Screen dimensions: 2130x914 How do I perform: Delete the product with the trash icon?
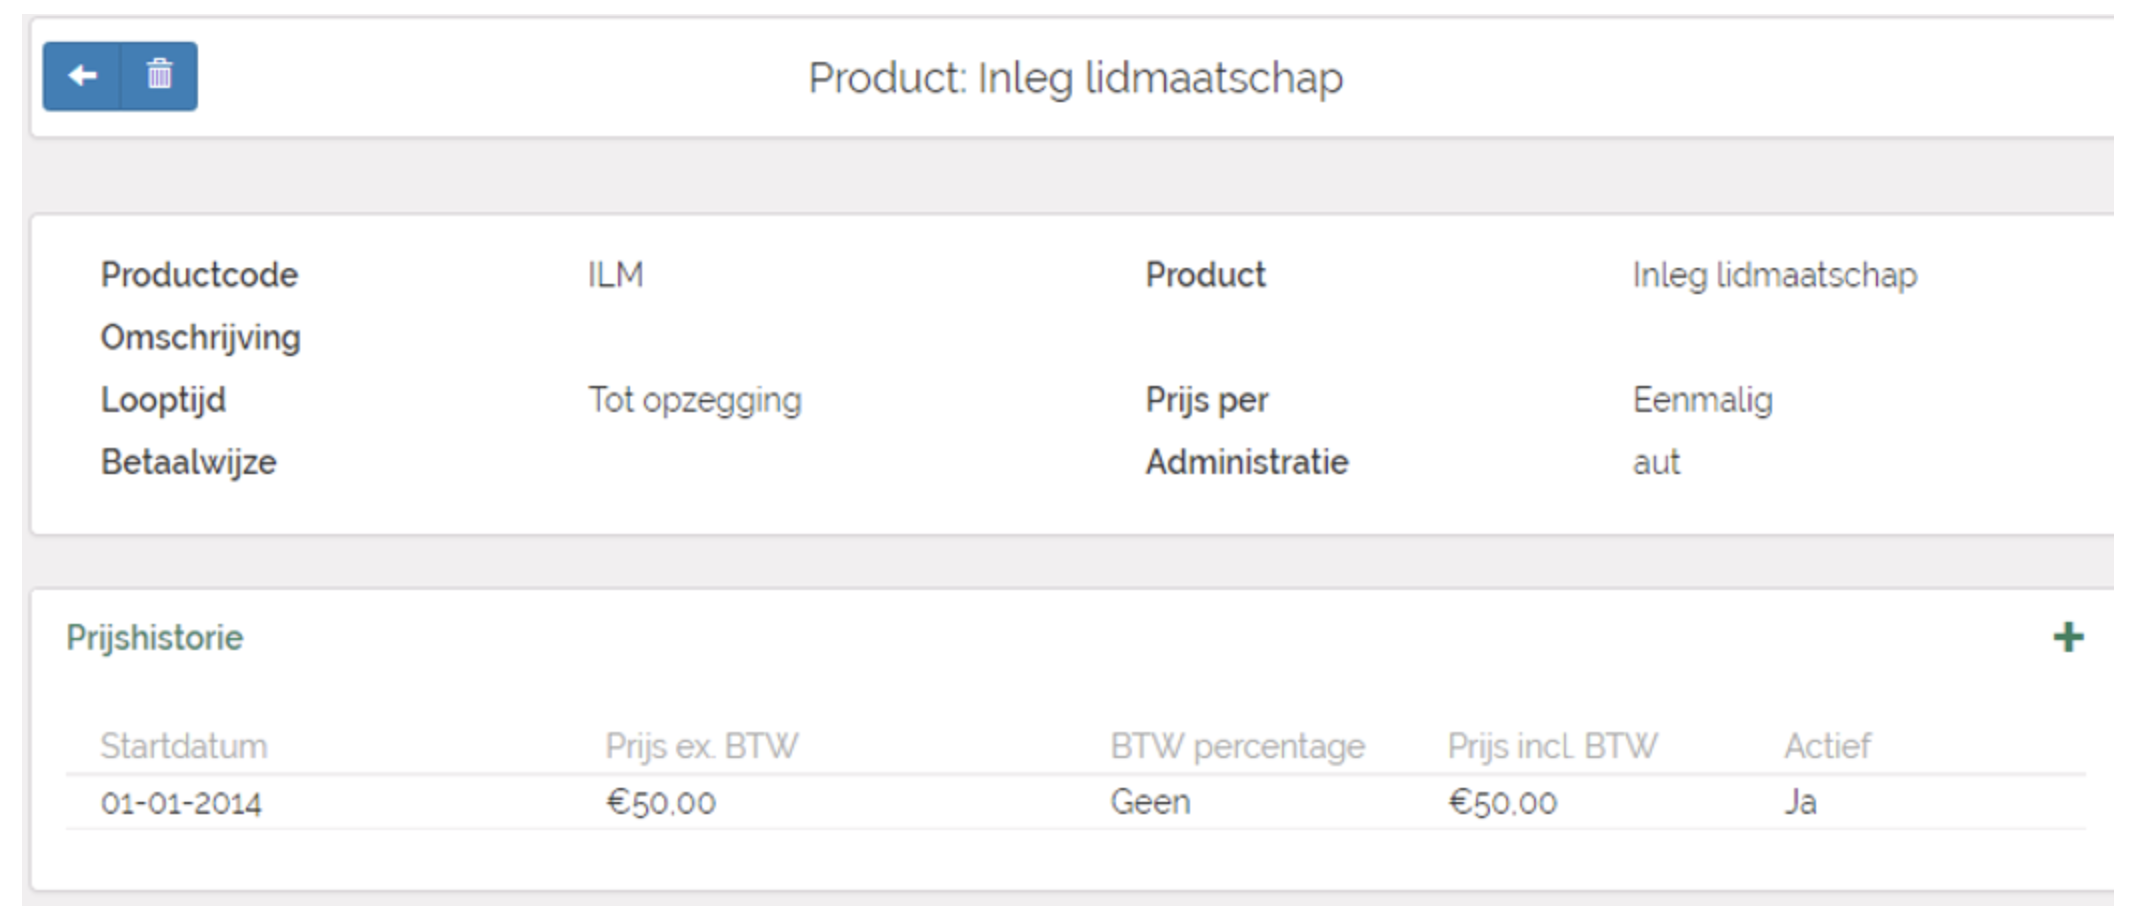click(159, 76)
